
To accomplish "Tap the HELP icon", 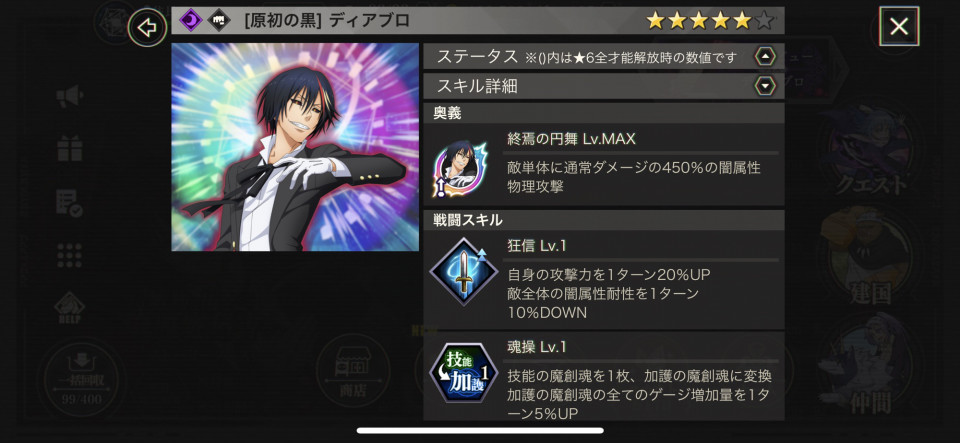I will tap(70, 308).
